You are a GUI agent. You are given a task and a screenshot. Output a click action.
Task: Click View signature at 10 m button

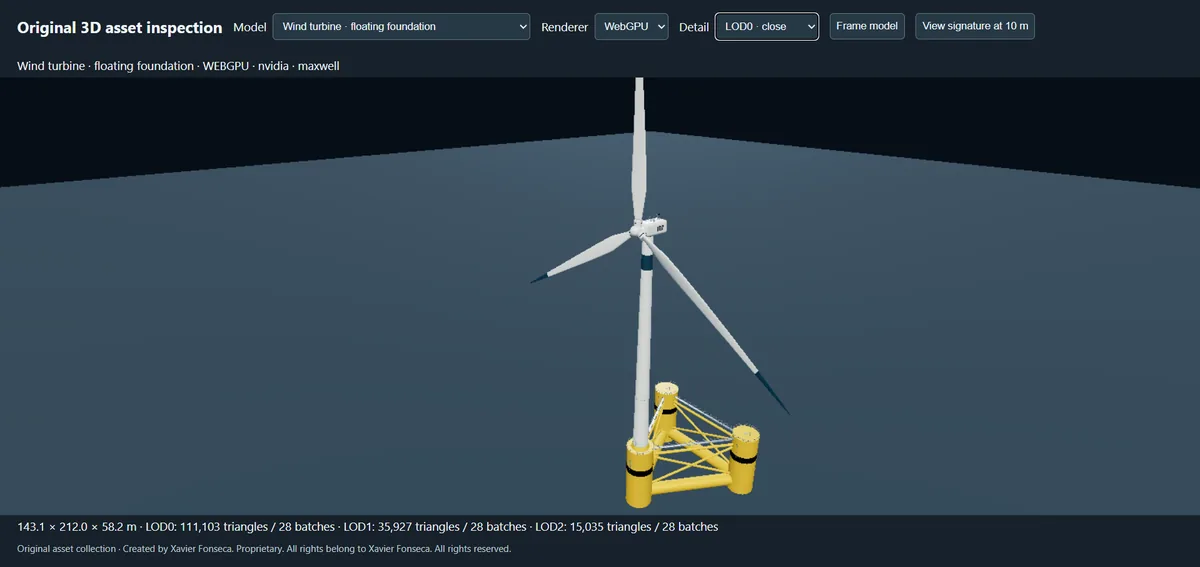click(x=975, y=26)
